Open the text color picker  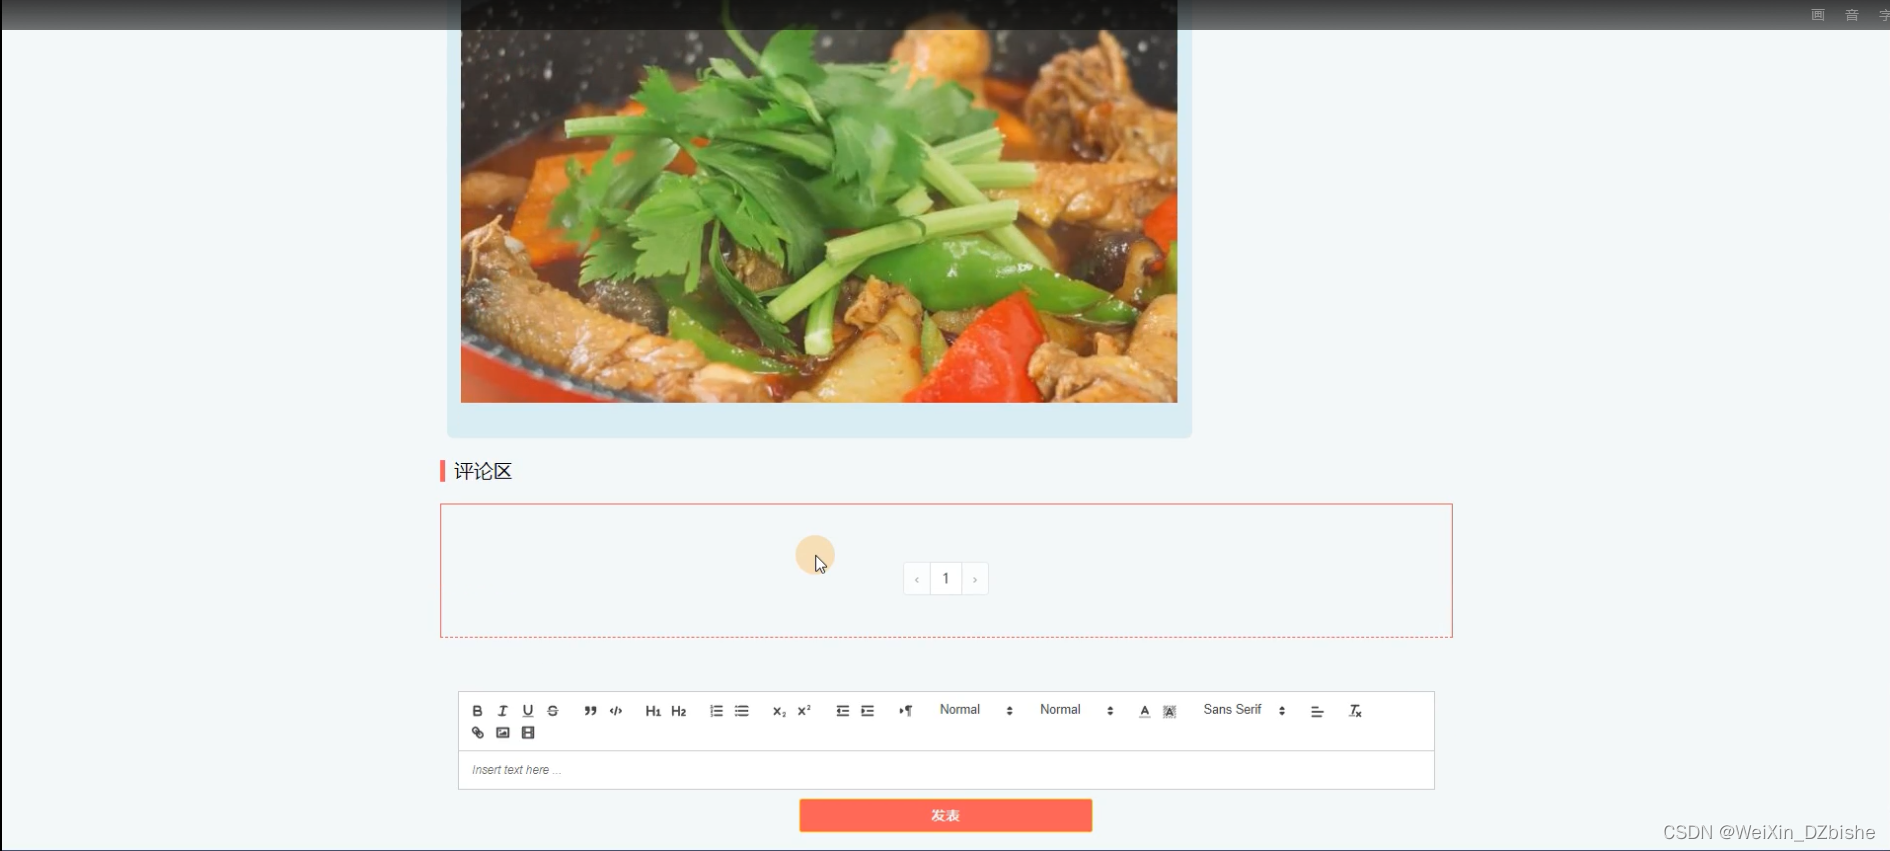[1144, 711]
